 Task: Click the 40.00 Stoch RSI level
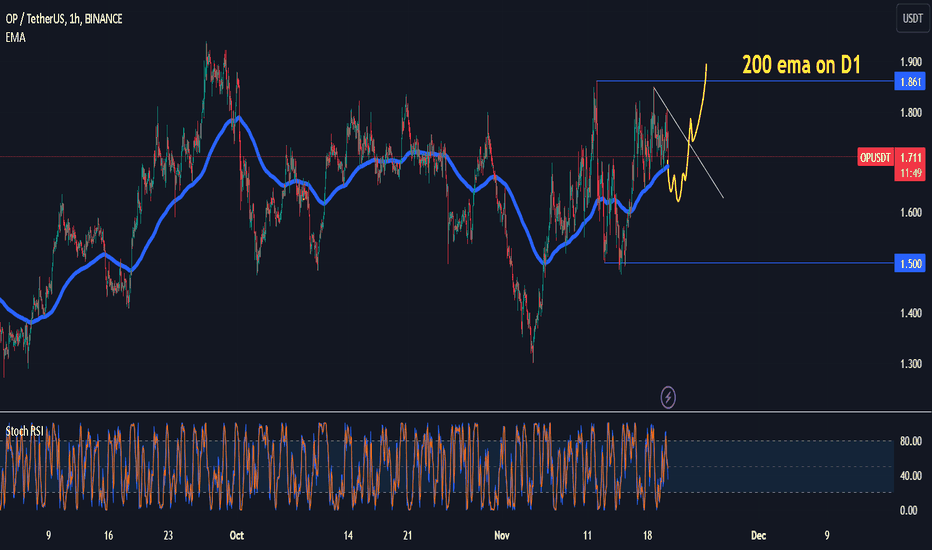pos(911,475)
